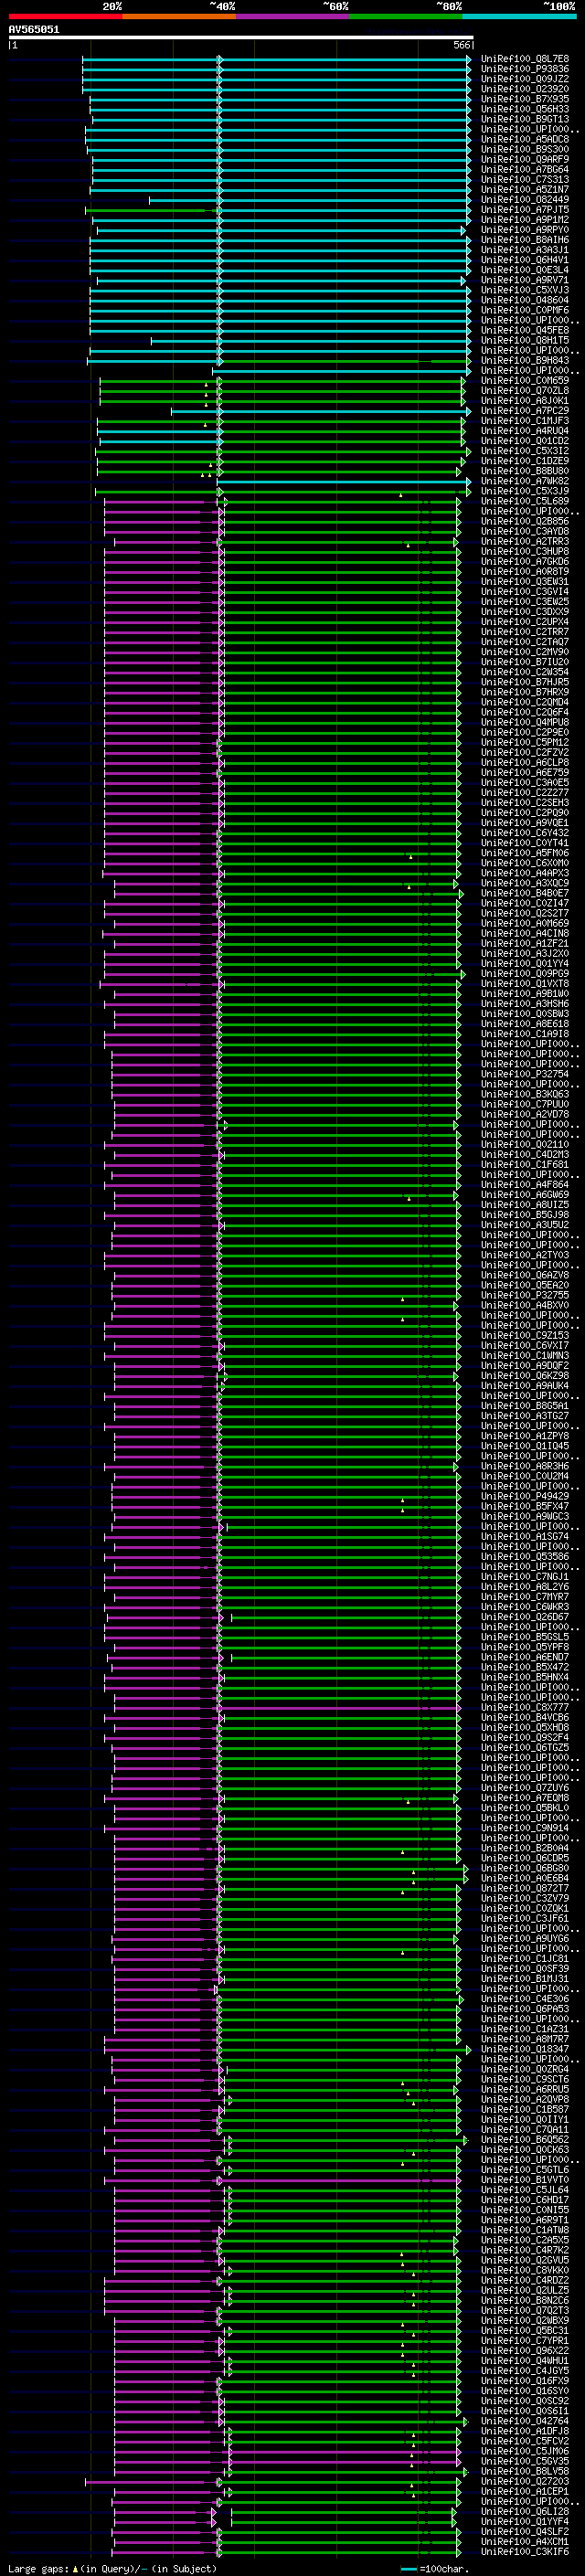Select hit label UniRef100_Q4SLF2
This screenshot has height=2576, width=585.
coord(524,2531)
